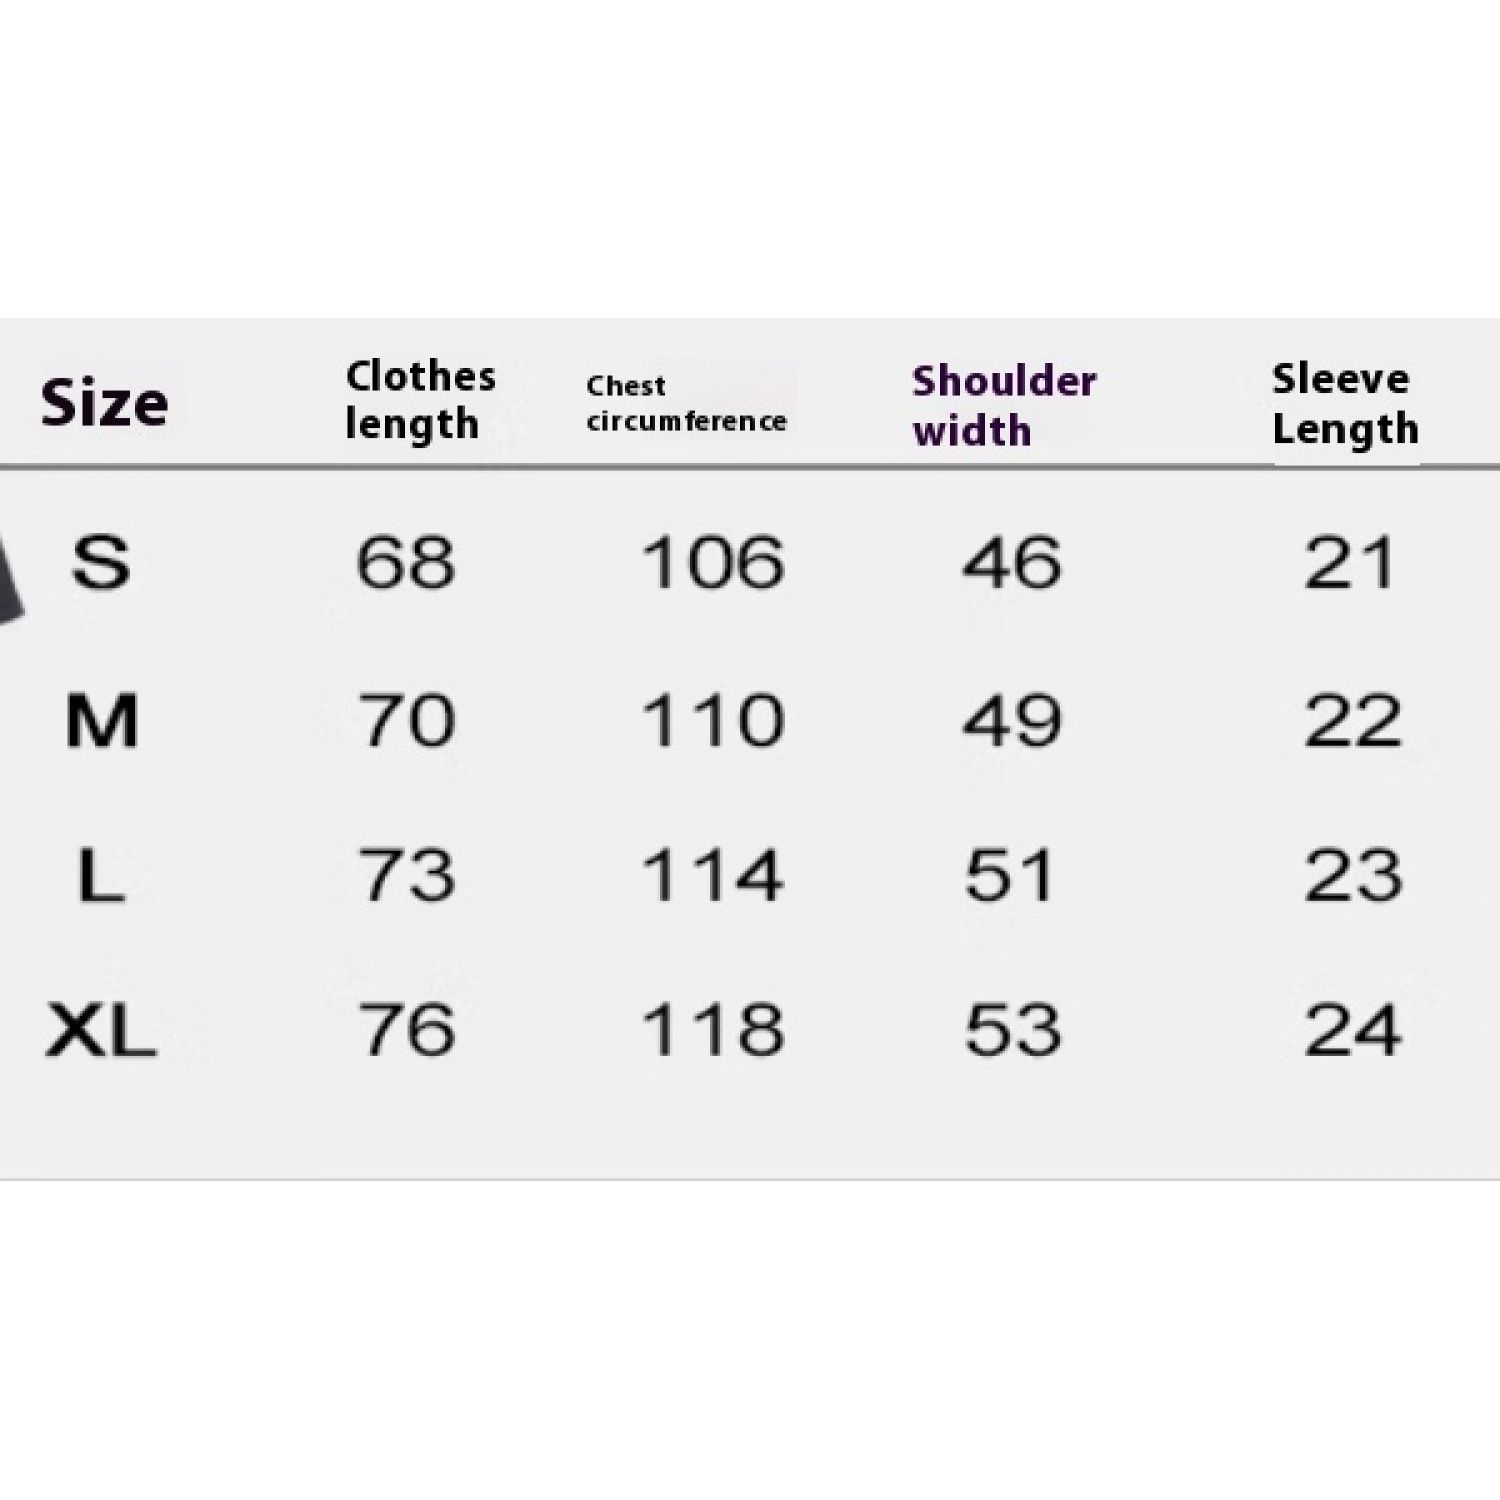Click the sleeve length value 22
The height and width of the screenshot is (1500, 1500).
click(1352, 720)
